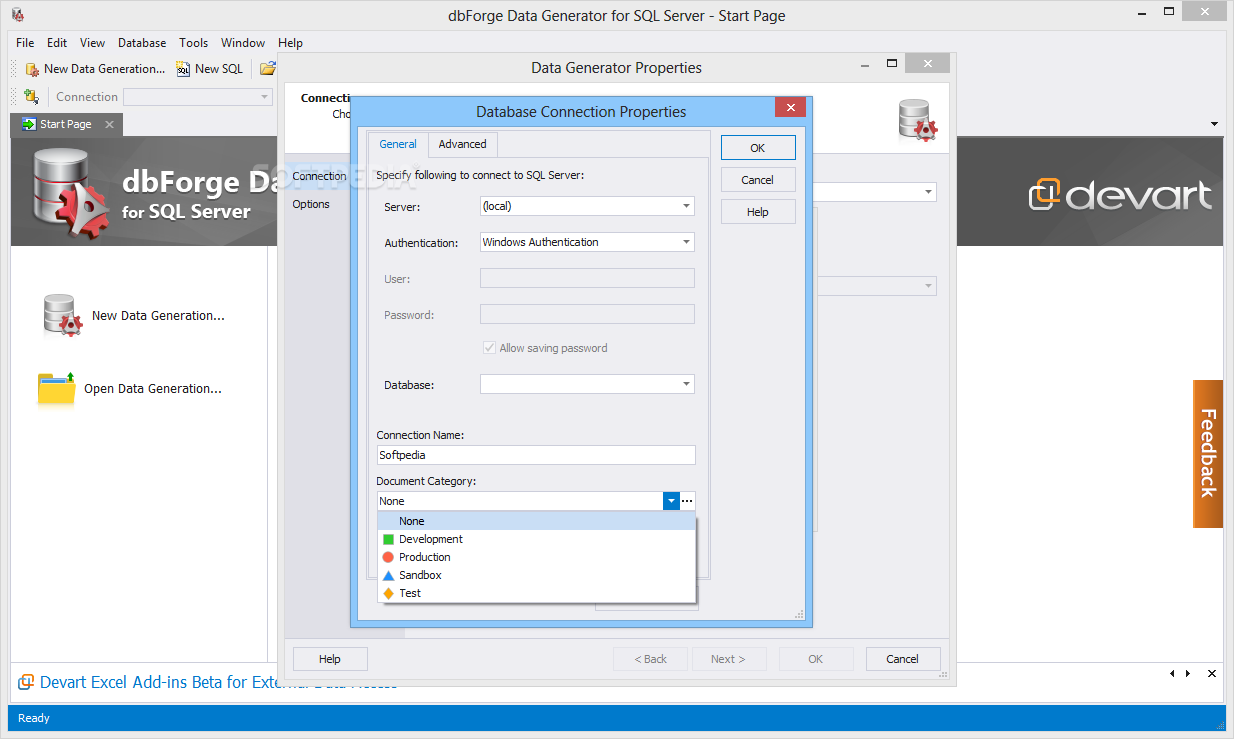
Task: Click Help in Data Generator Properties wizard
Action: tap(330, 659)
